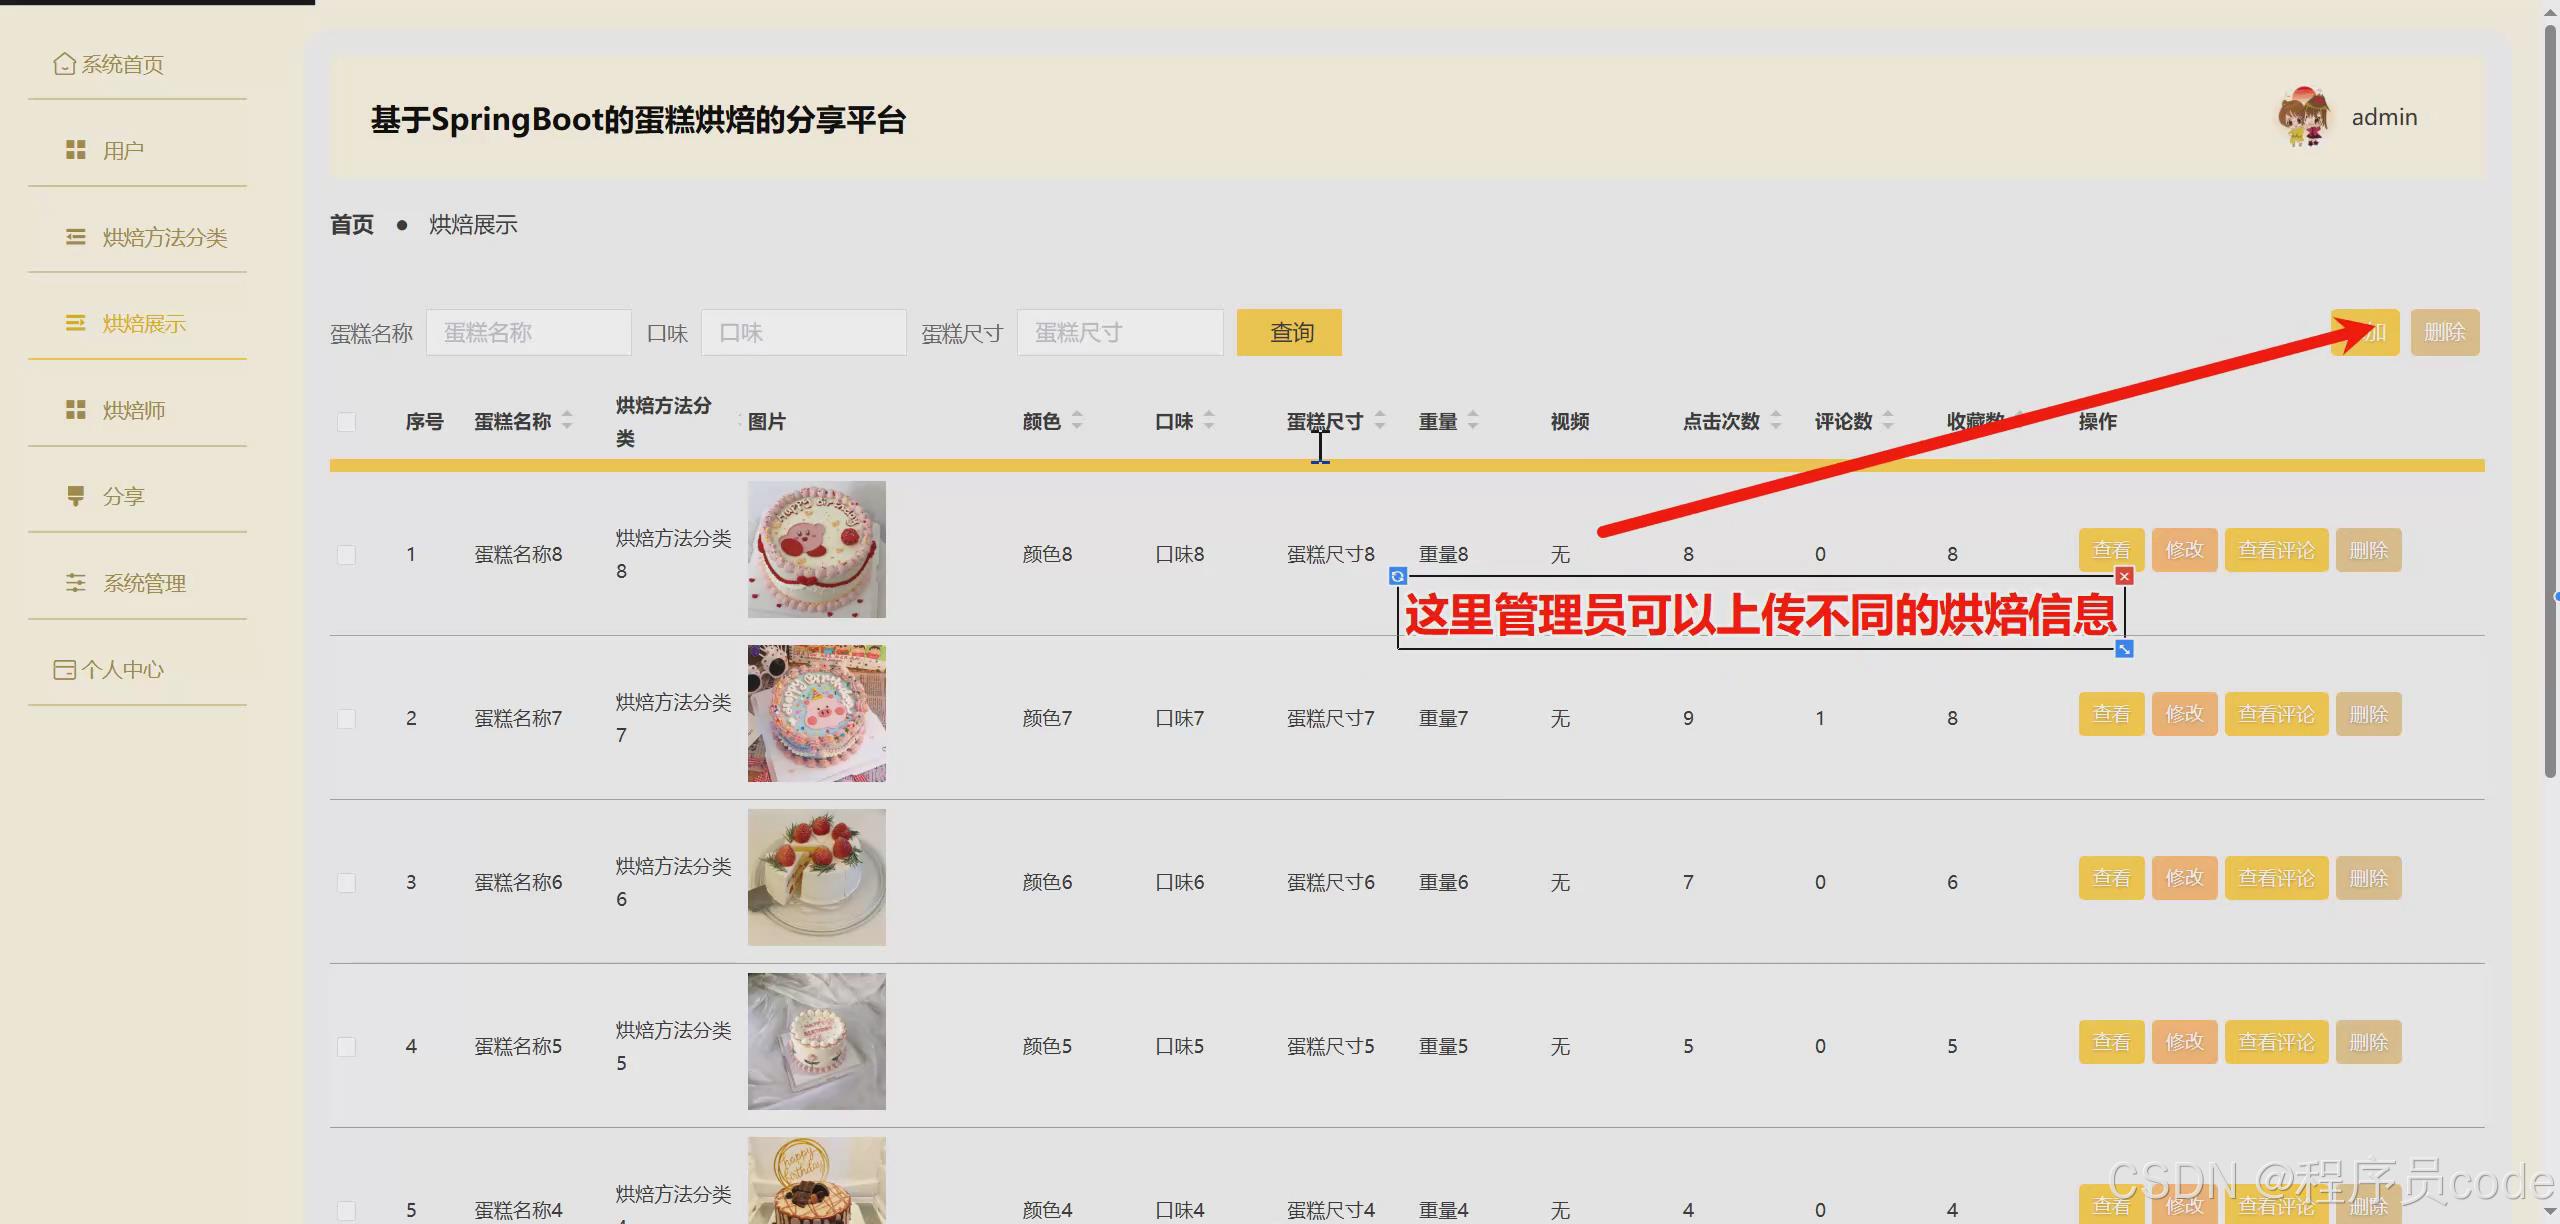The height and width of the screenshot is (1224, 2560).
Task: Click the 查询 search button
Action: 1289,332
